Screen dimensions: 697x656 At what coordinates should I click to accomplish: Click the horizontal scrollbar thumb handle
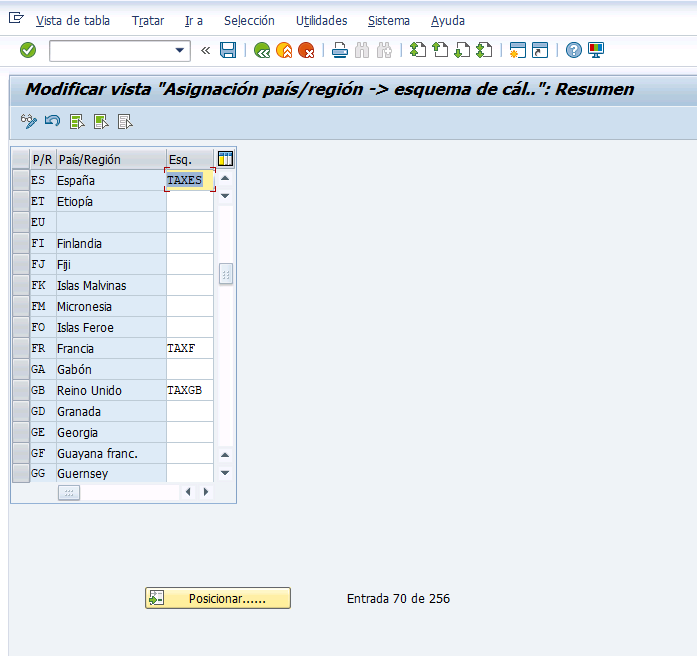tap(69, 492)
